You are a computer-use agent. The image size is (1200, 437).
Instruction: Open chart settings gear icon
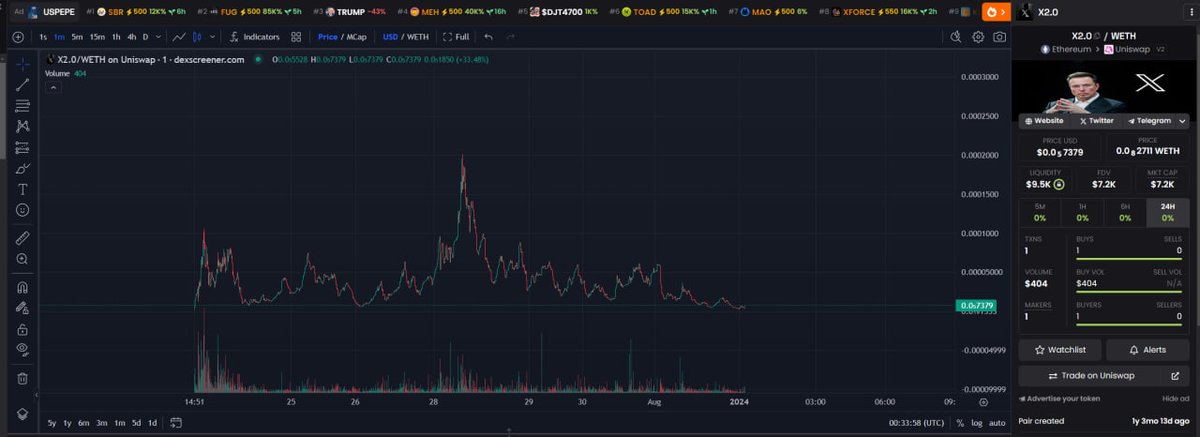point(977,37)
